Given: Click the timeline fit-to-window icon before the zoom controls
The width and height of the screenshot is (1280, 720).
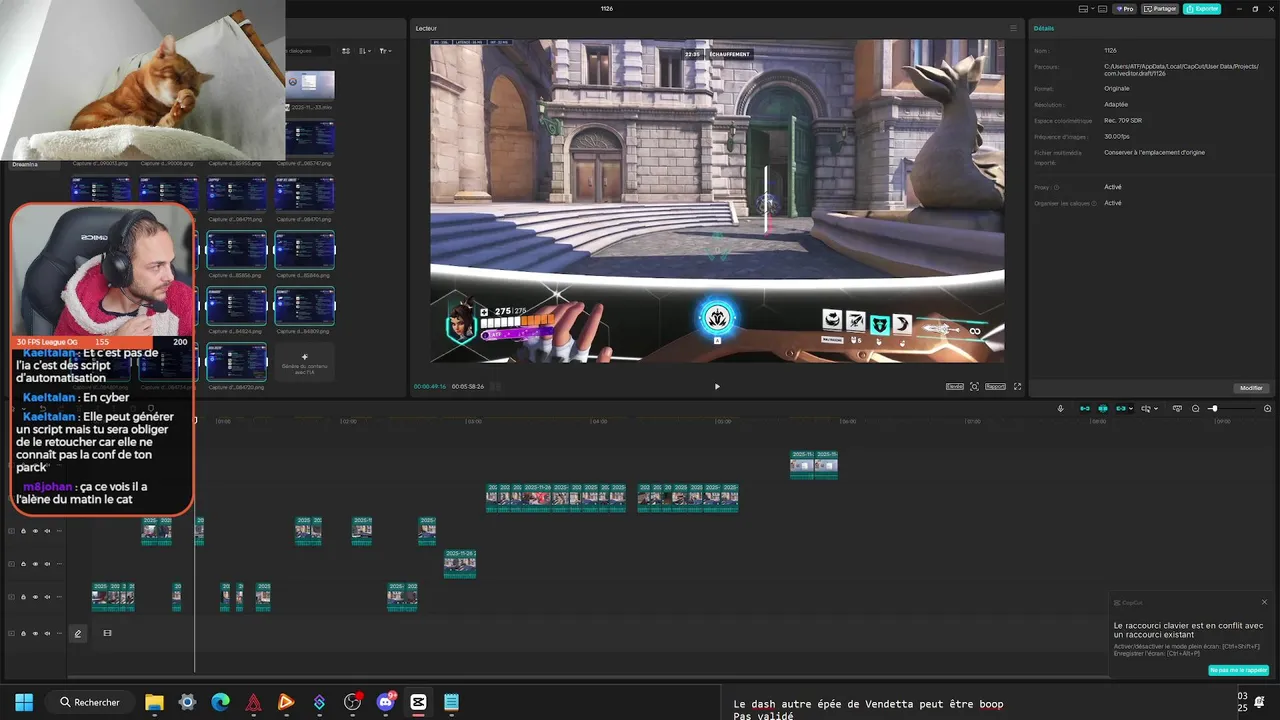Looking at the screenshot, I should (1177, 408).
